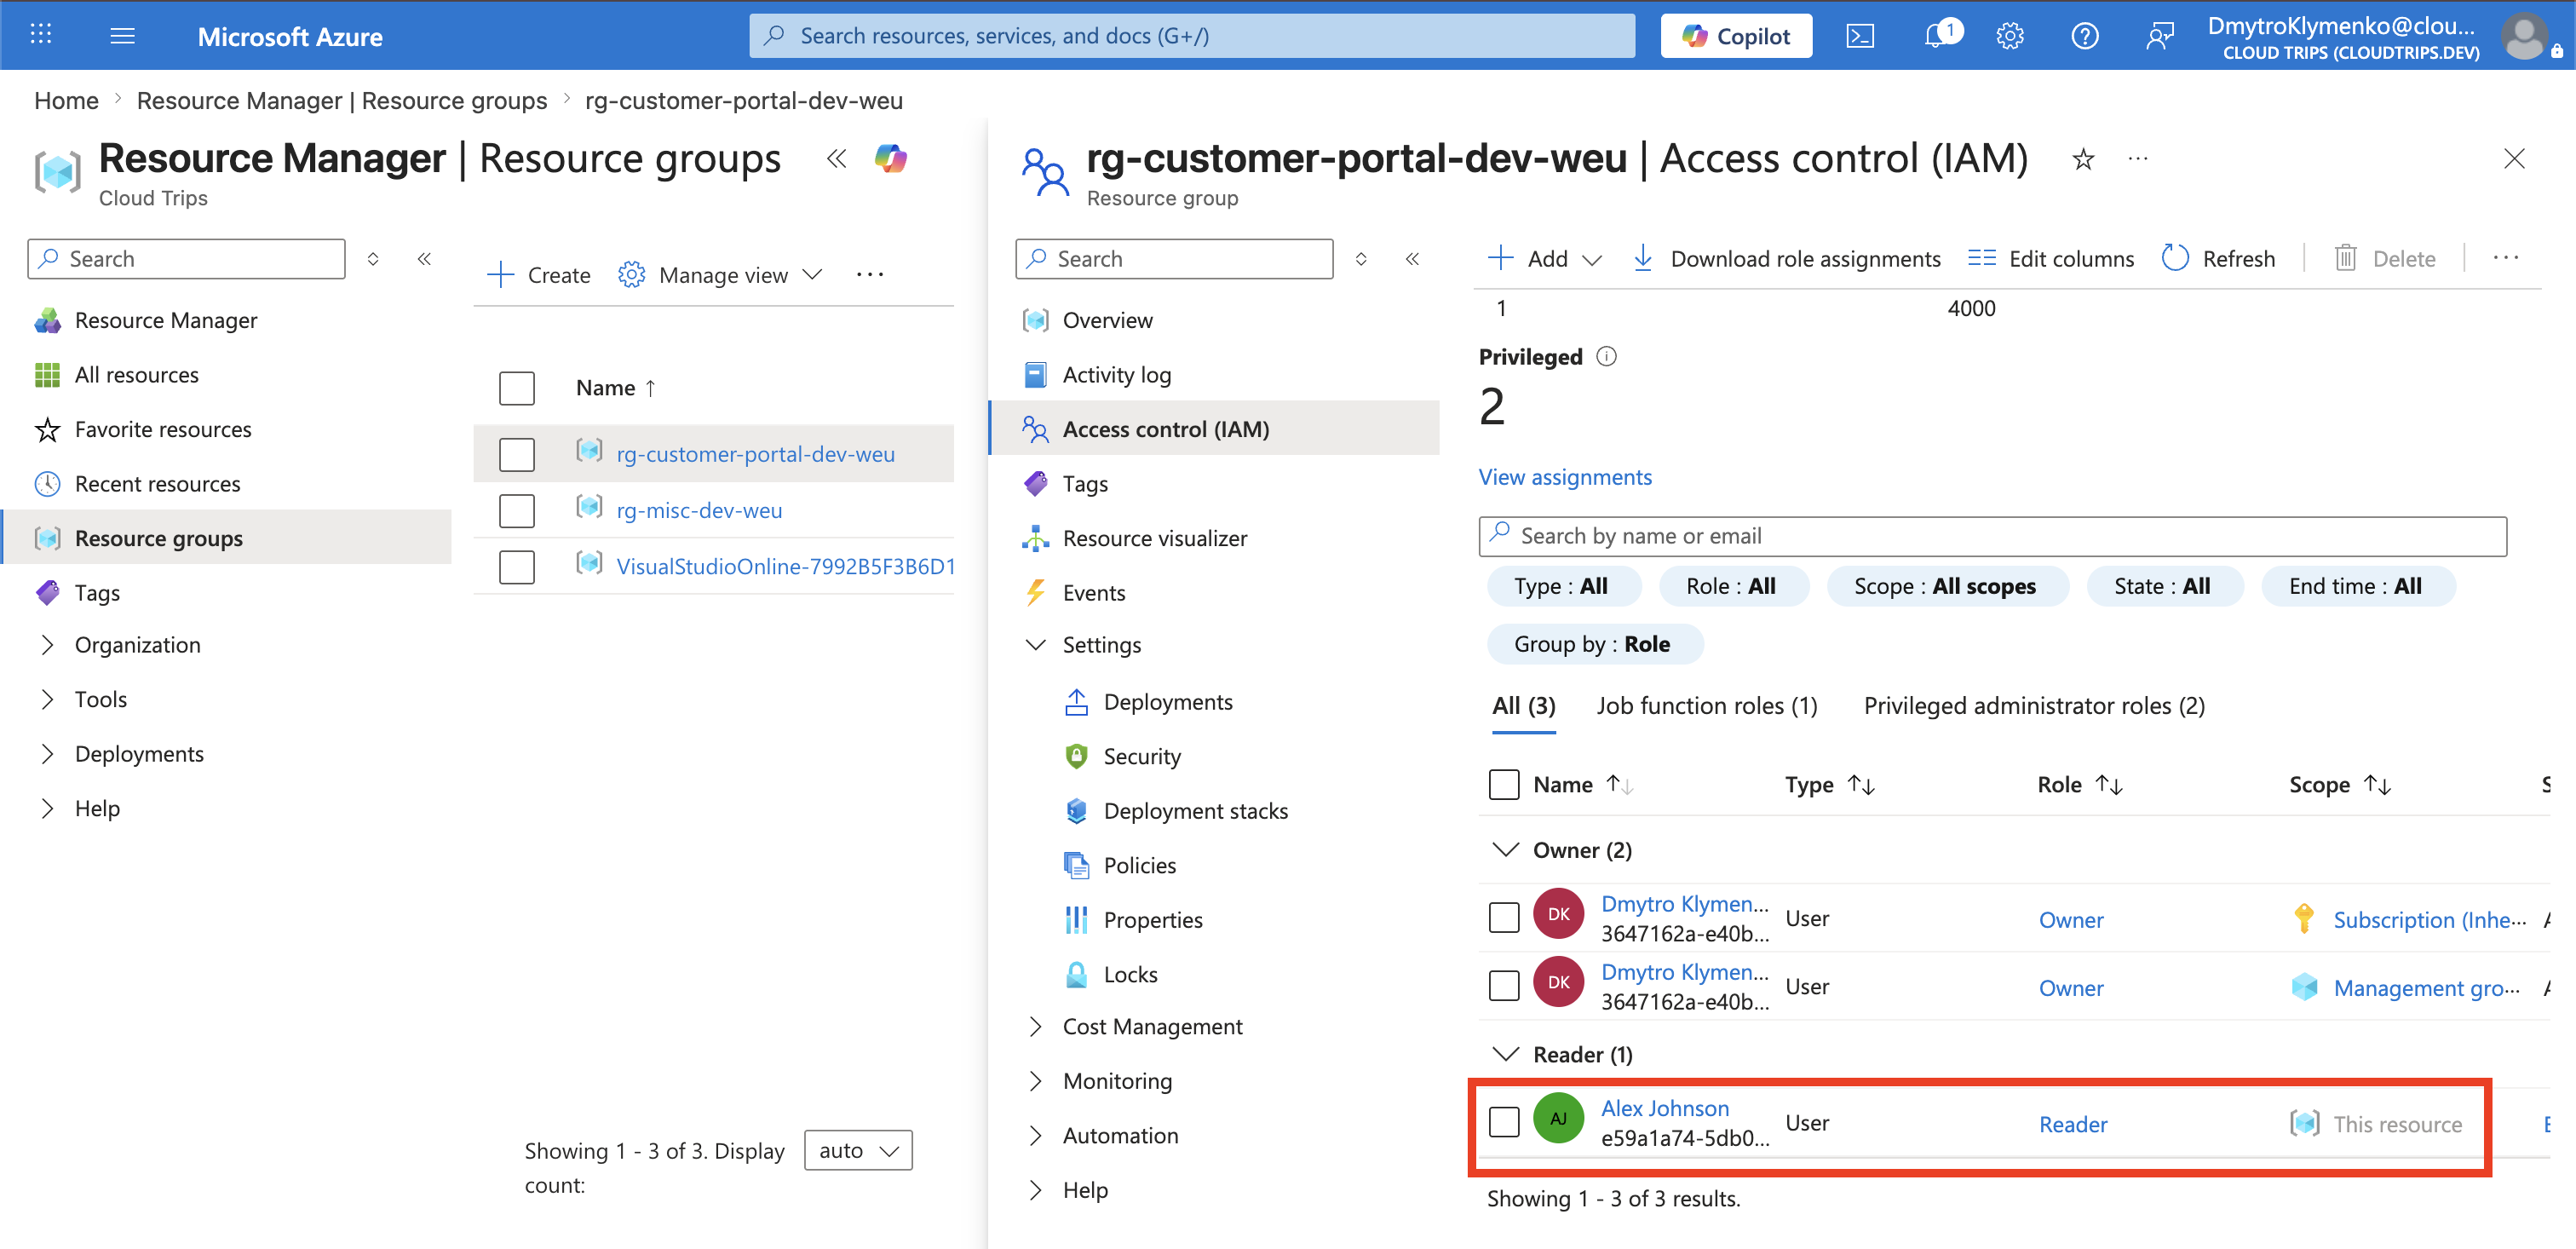Open the Azure portal apps grid menu
This screenshot has width=2576, height=1249.
41,36
